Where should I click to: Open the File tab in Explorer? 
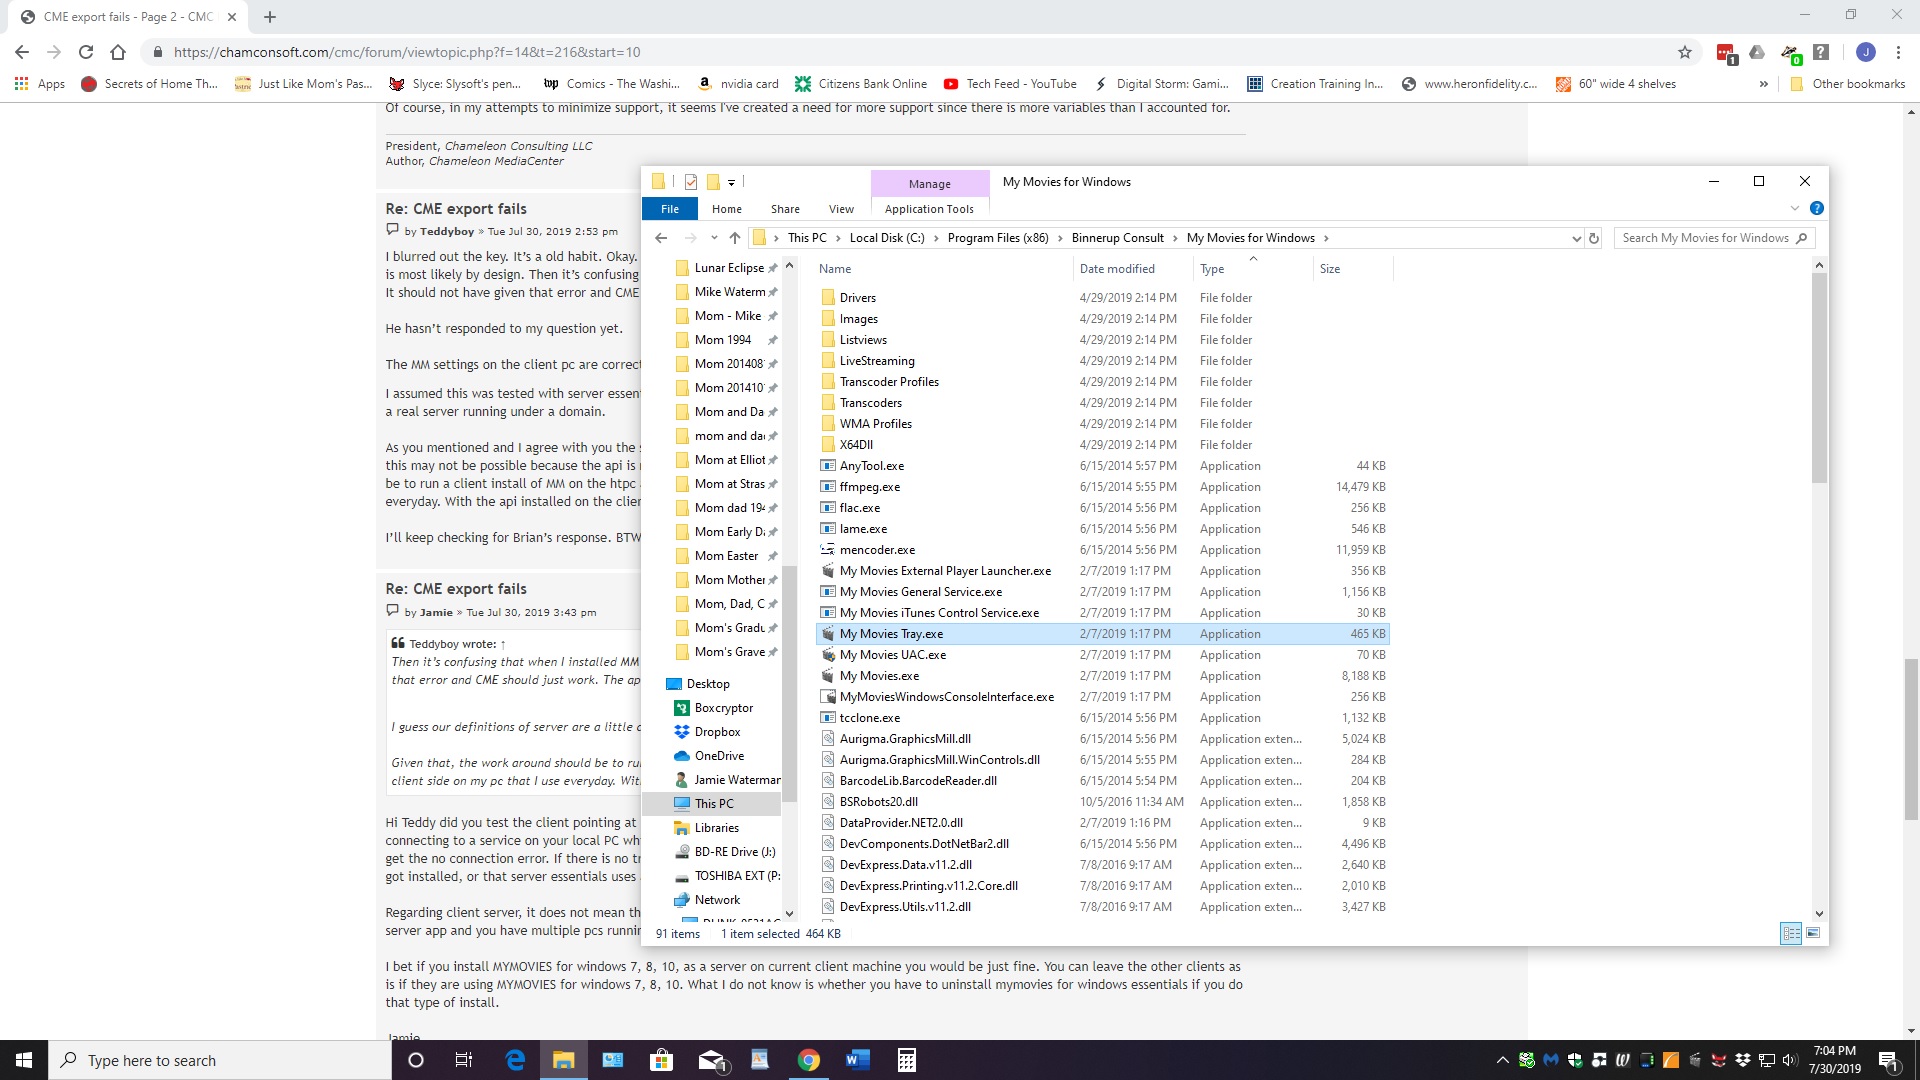pos(670,209)
